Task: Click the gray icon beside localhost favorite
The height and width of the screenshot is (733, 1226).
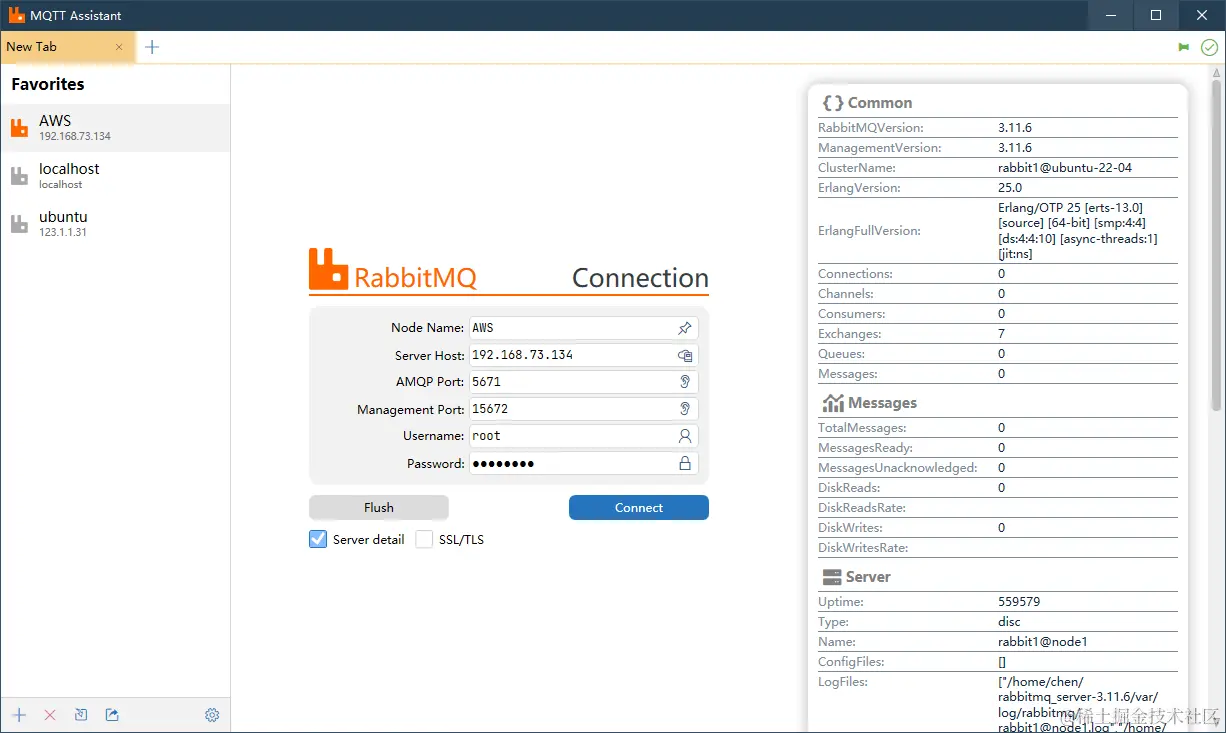Action: tap(19, 176)
